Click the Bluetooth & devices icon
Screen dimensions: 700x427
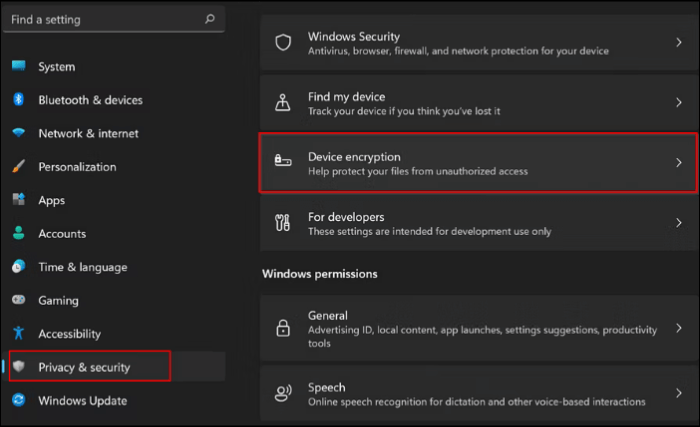click(18, 100)
